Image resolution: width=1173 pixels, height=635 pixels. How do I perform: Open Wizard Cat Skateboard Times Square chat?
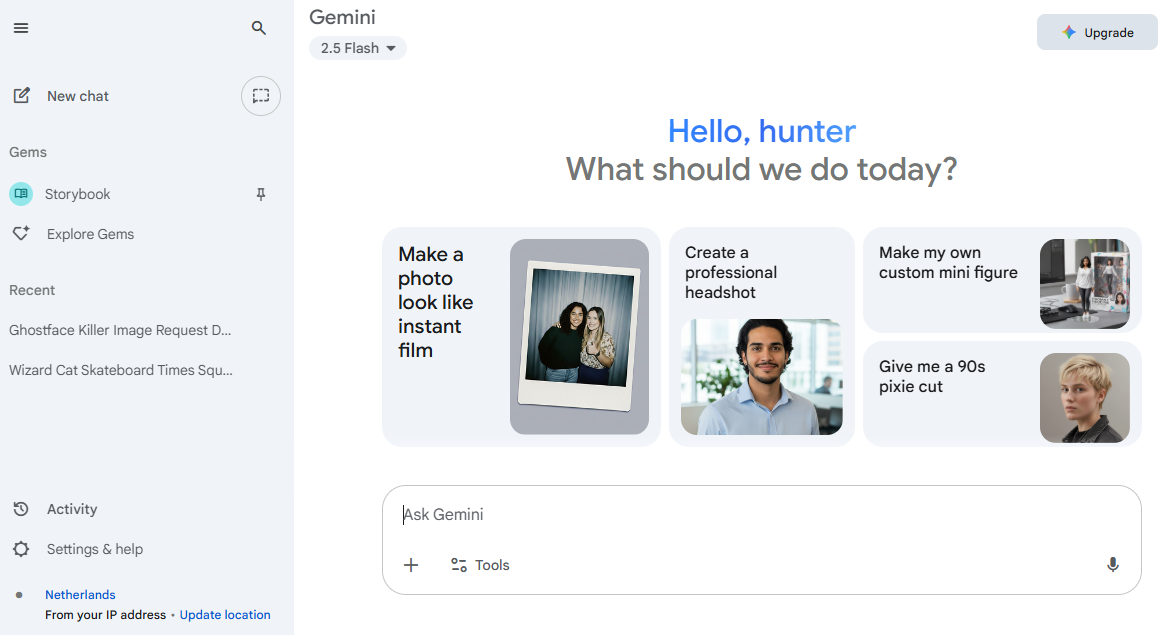coord(120,370)
